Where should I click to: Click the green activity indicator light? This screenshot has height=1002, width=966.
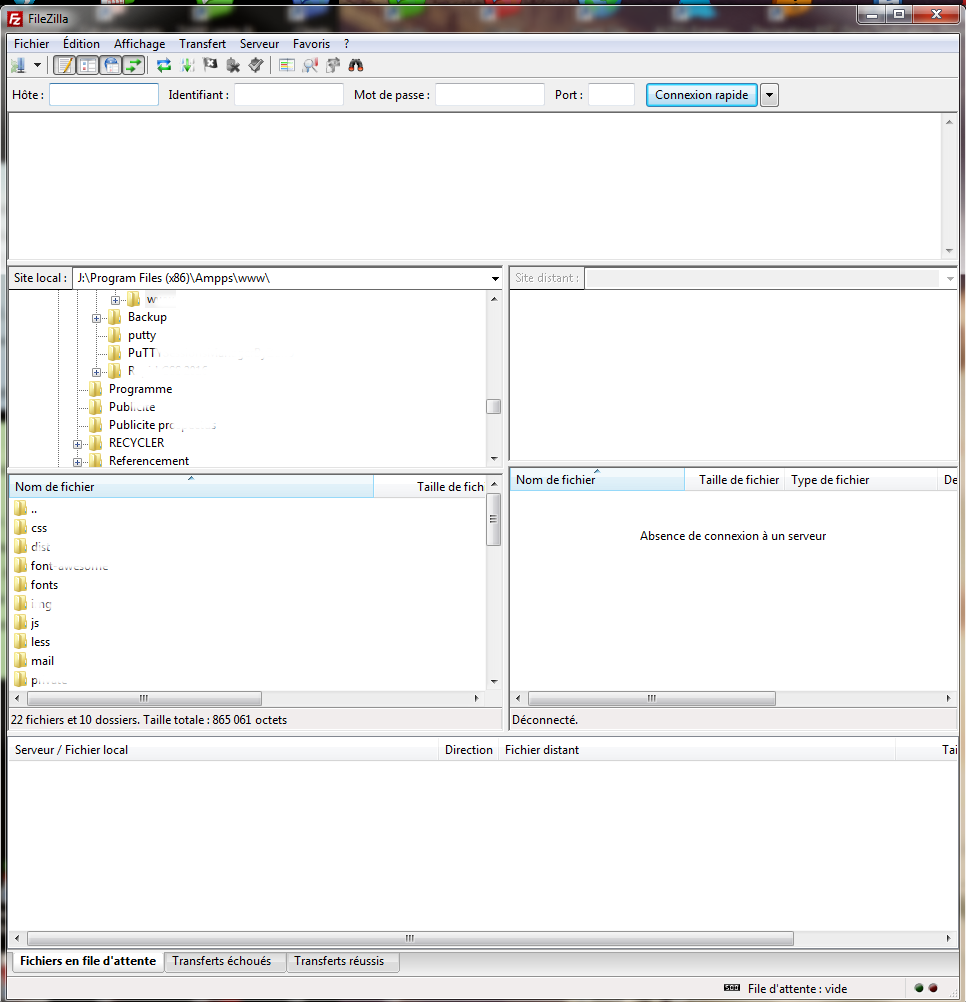[919, 988]
